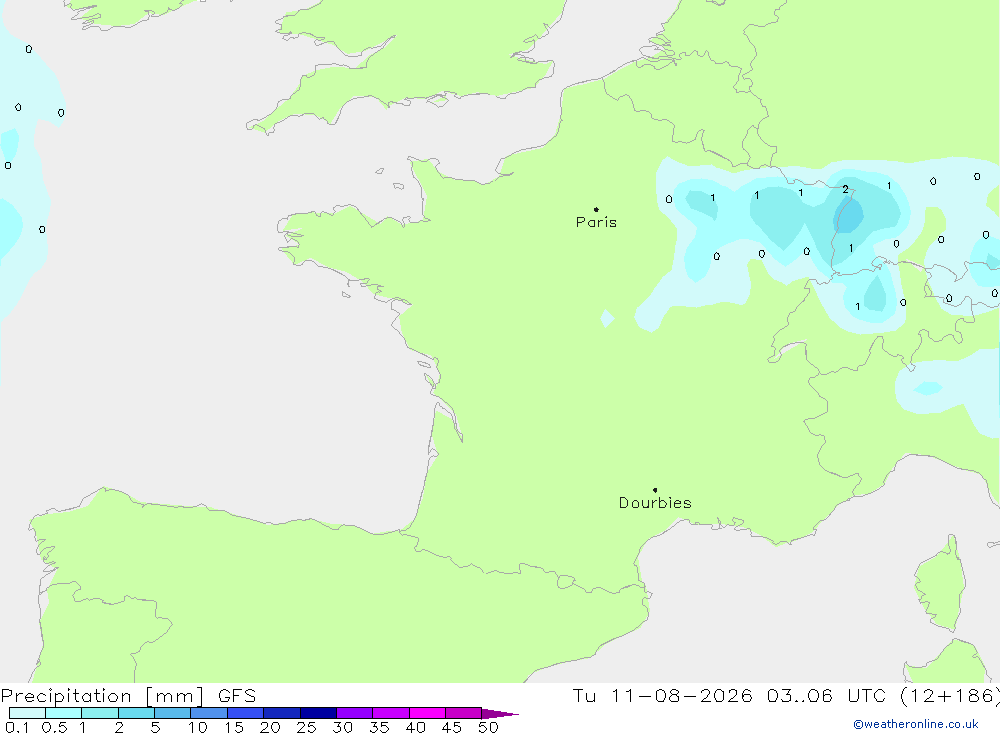
Task: Click the purple arrow at legend end
Action: click(500, 714)
